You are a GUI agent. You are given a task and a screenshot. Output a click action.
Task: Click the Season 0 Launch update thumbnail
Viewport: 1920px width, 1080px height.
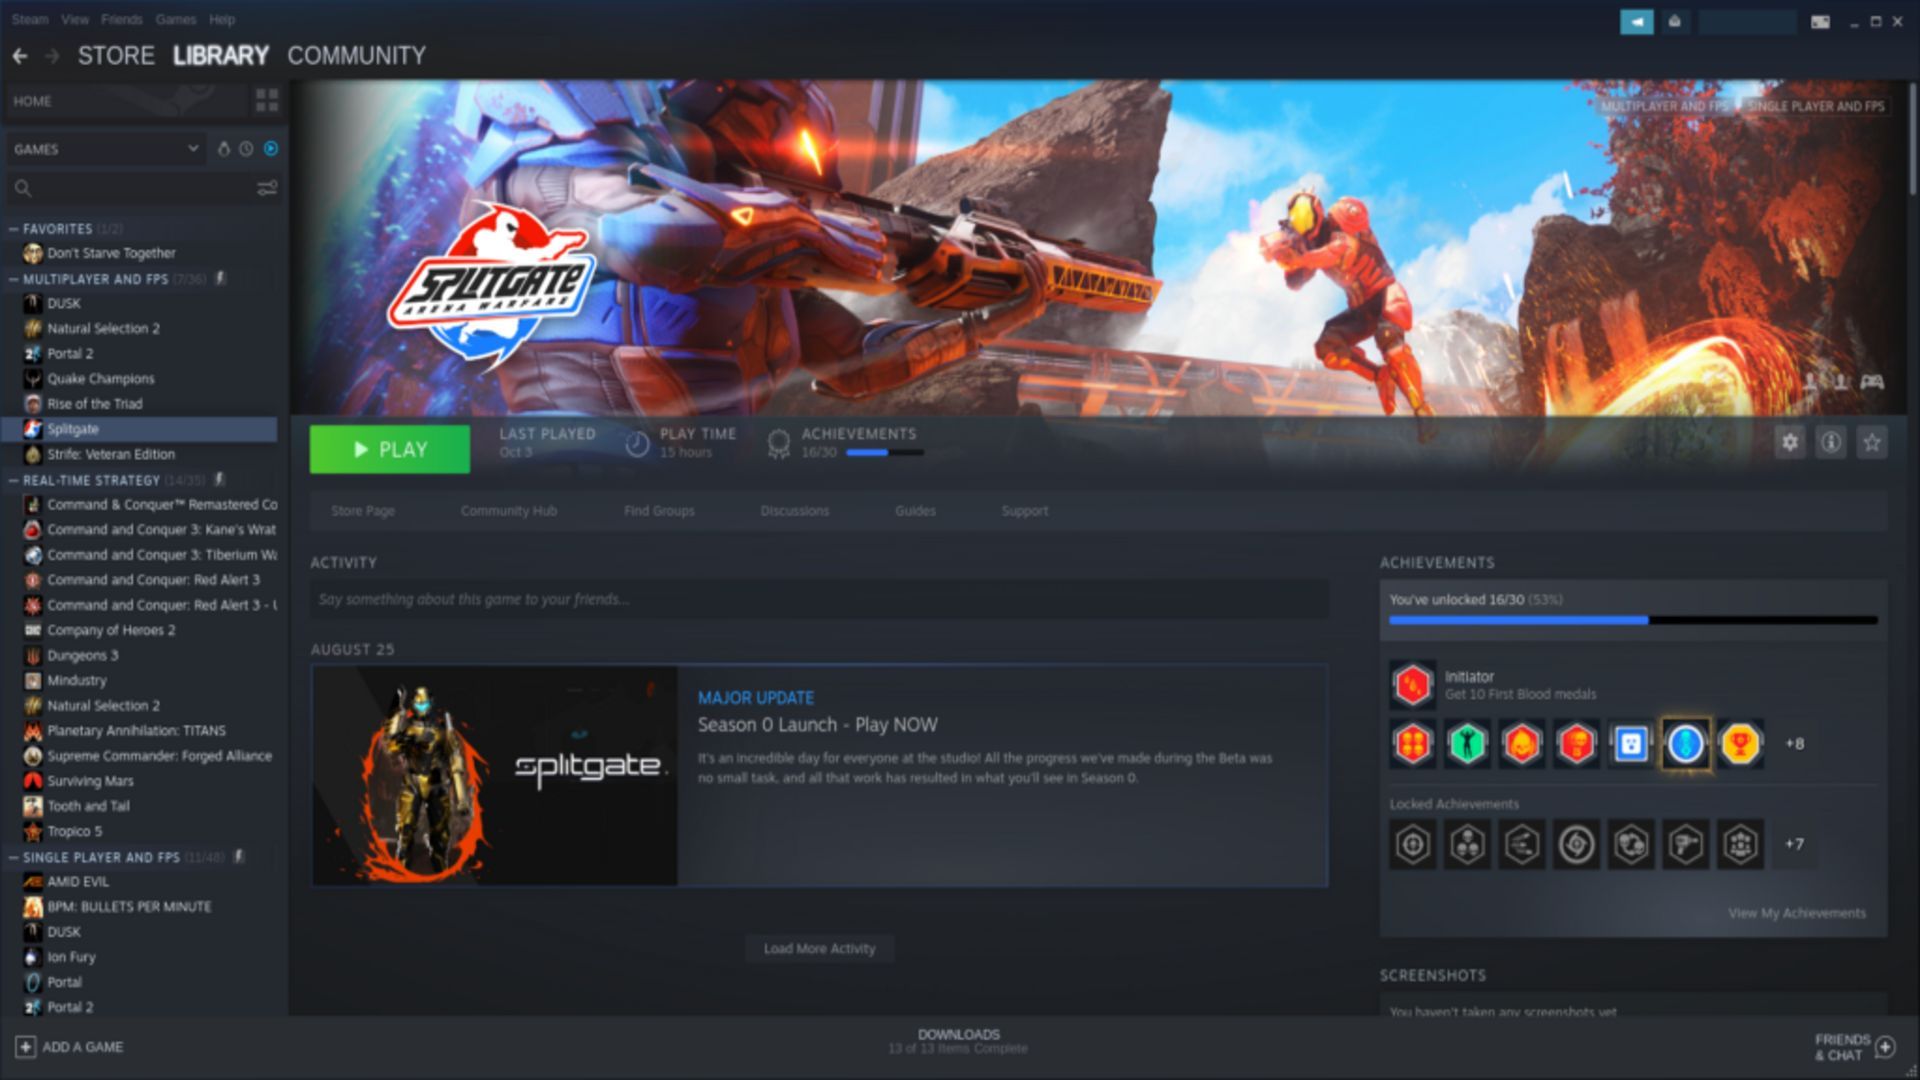click(496, 777)
